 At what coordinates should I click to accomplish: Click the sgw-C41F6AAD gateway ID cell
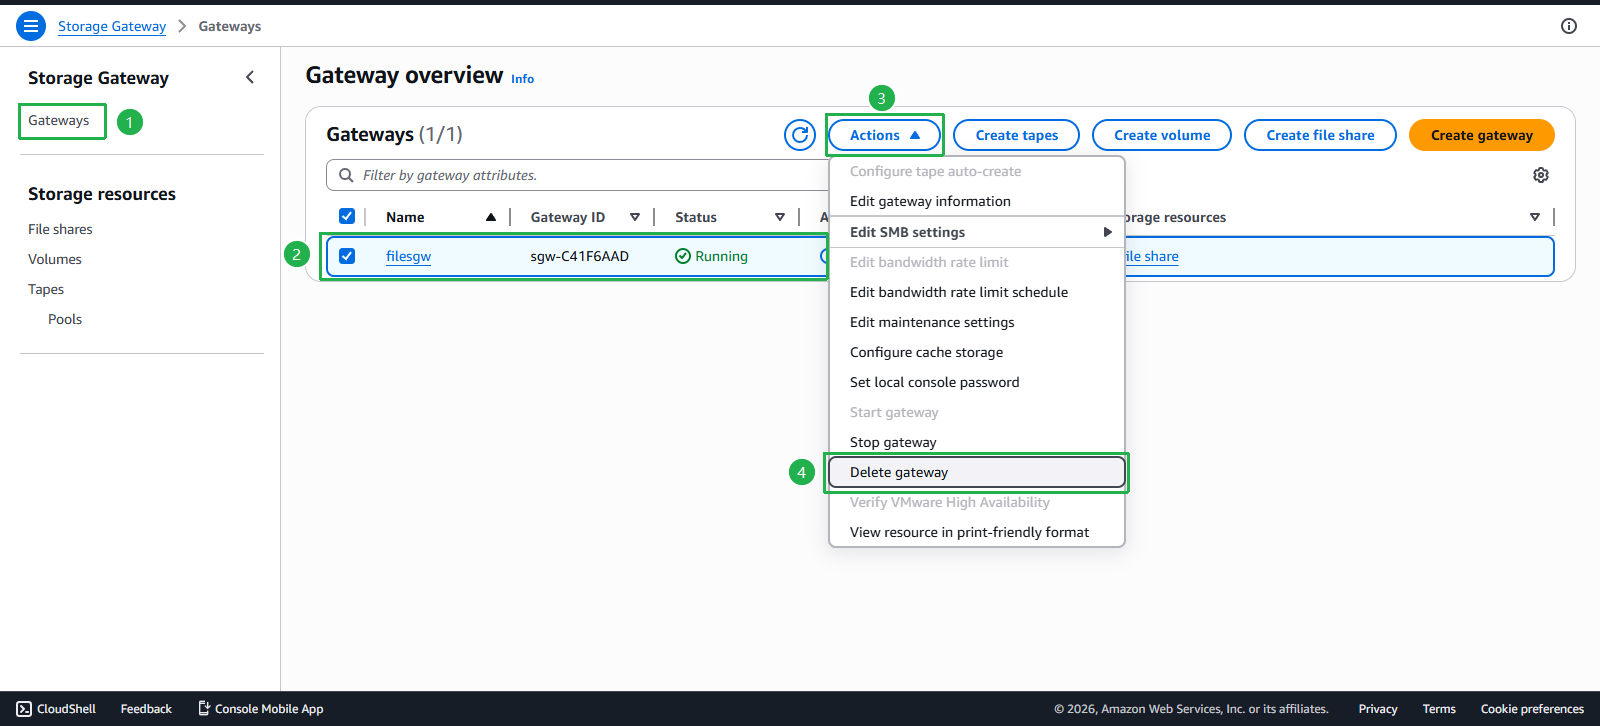580,256
